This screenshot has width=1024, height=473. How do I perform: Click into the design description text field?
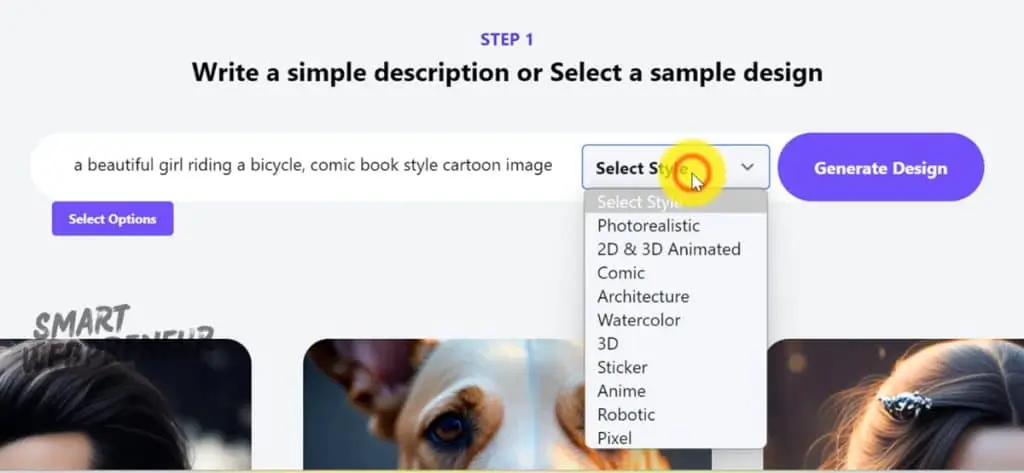(x=312, y=166)
